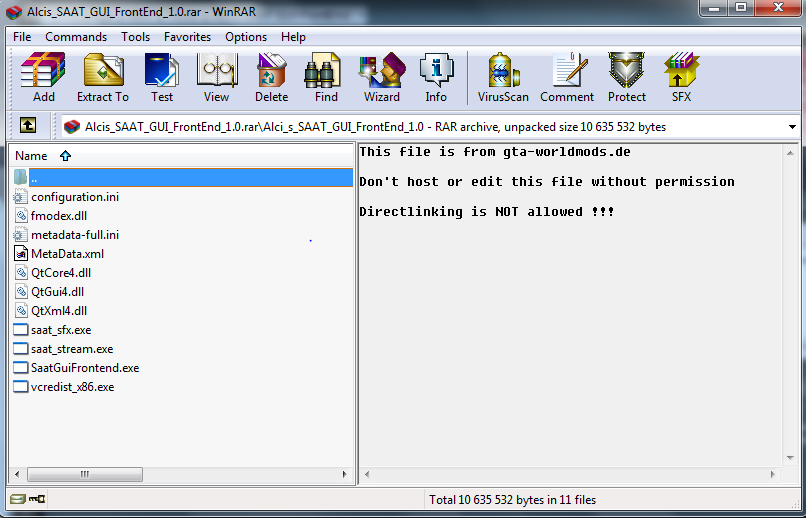Image resolution: width=806 pixels, height=518 pixels.
Task: Click the icon of saat_sfx.exe
Action: (x=21, y=330)
